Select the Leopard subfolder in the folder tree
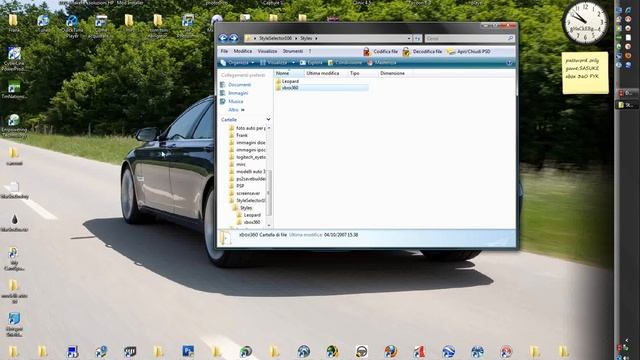The width and height of the screenshot is (640, 360). tap(249, 215)
